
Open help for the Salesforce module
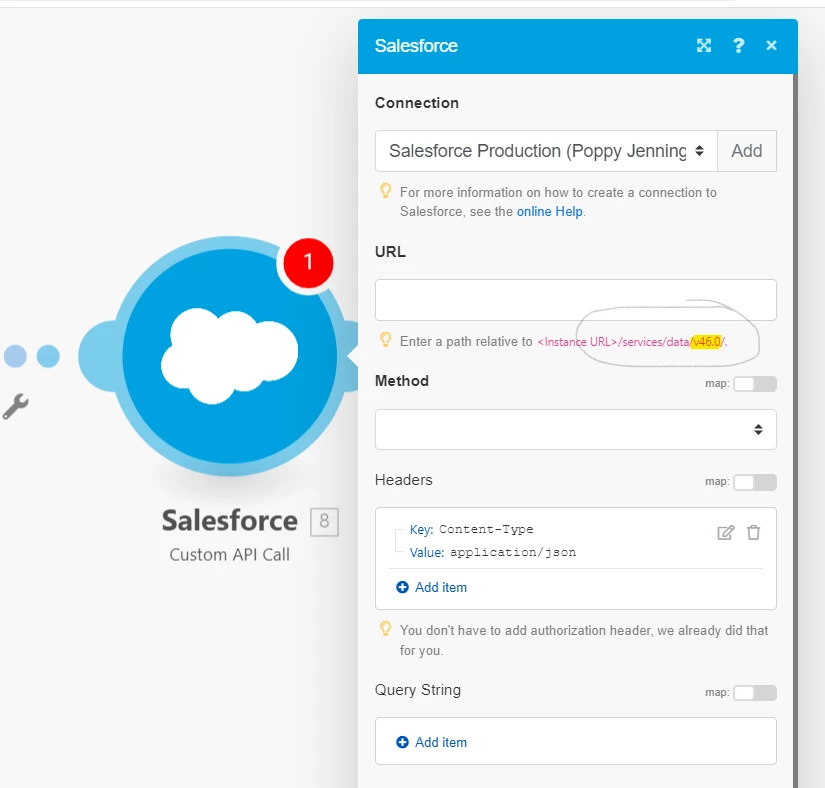tap(739, 46)
